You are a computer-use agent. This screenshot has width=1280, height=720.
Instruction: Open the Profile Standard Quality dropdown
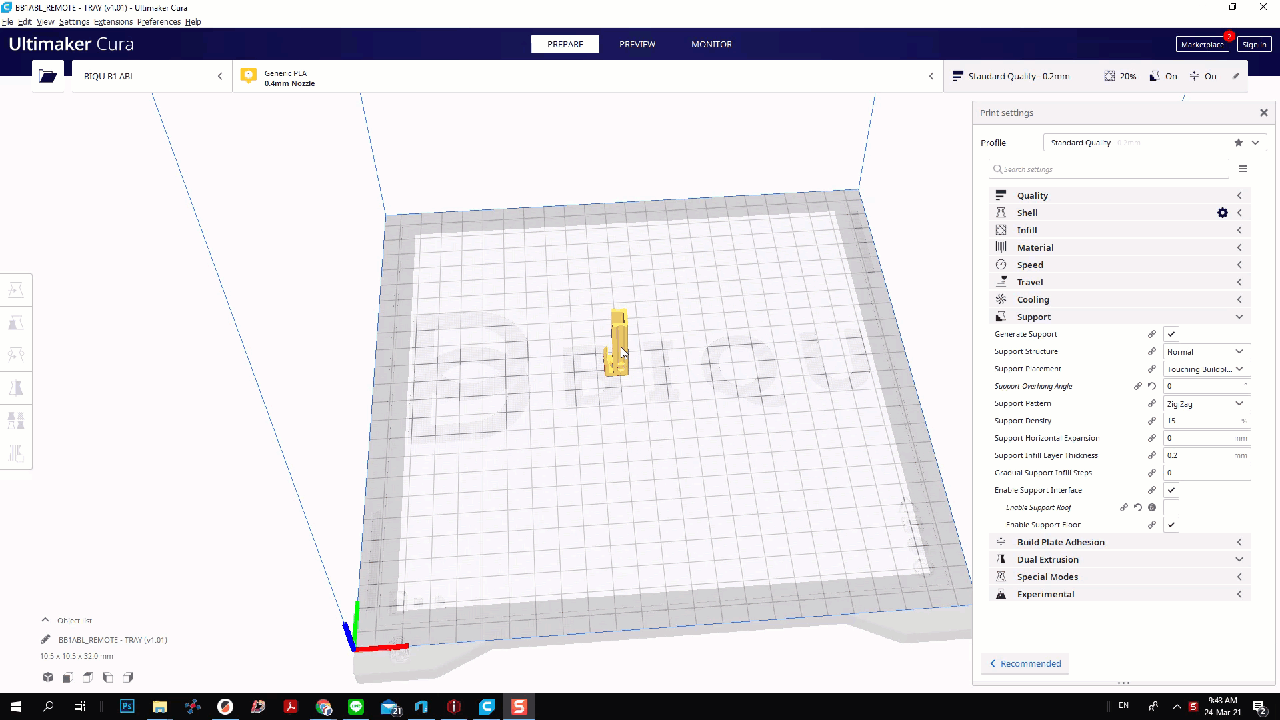[1155, 143]
